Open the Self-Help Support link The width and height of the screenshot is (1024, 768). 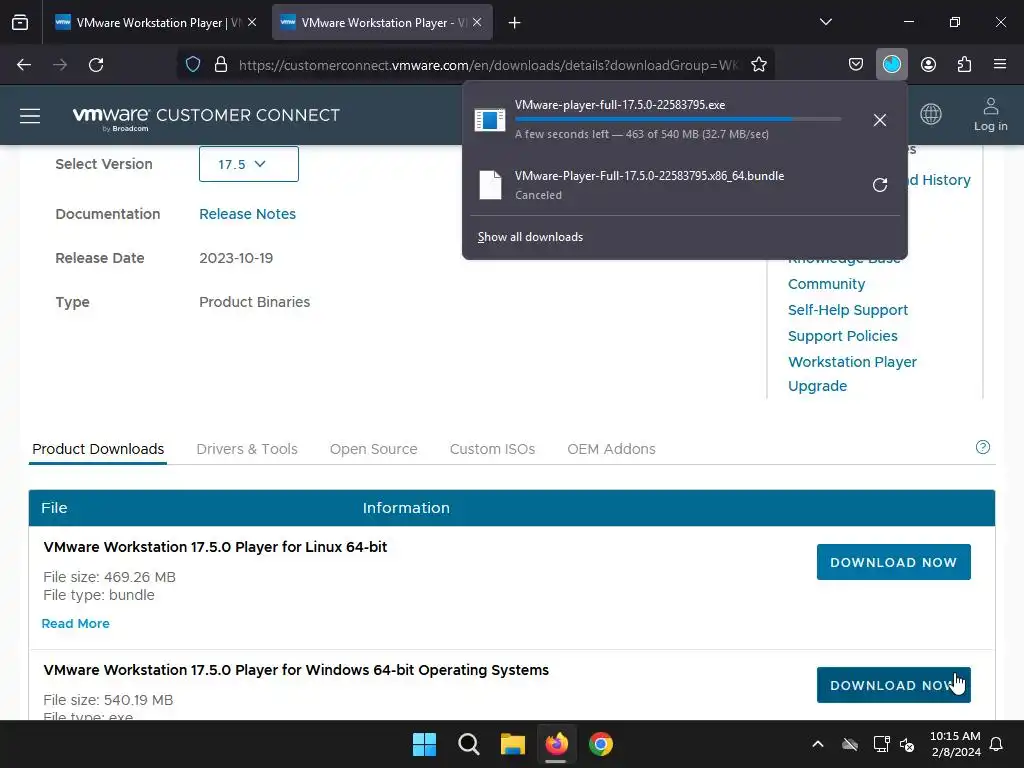(x=848, y=310)
